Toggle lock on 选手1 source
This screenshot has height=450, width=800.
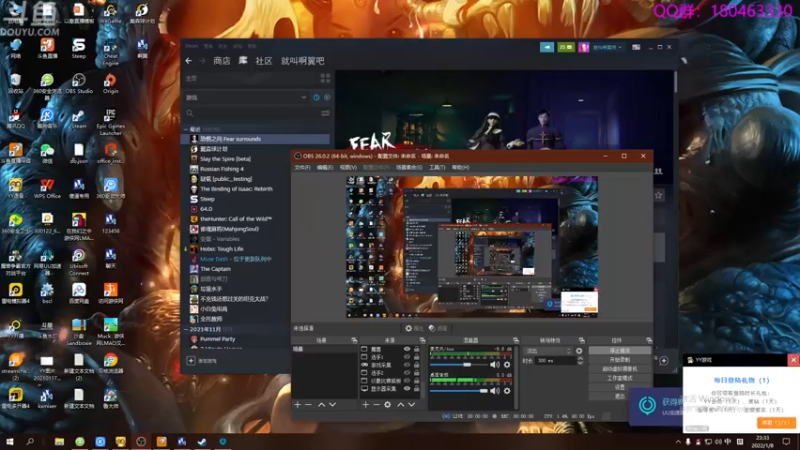click(x=416, y=357)
